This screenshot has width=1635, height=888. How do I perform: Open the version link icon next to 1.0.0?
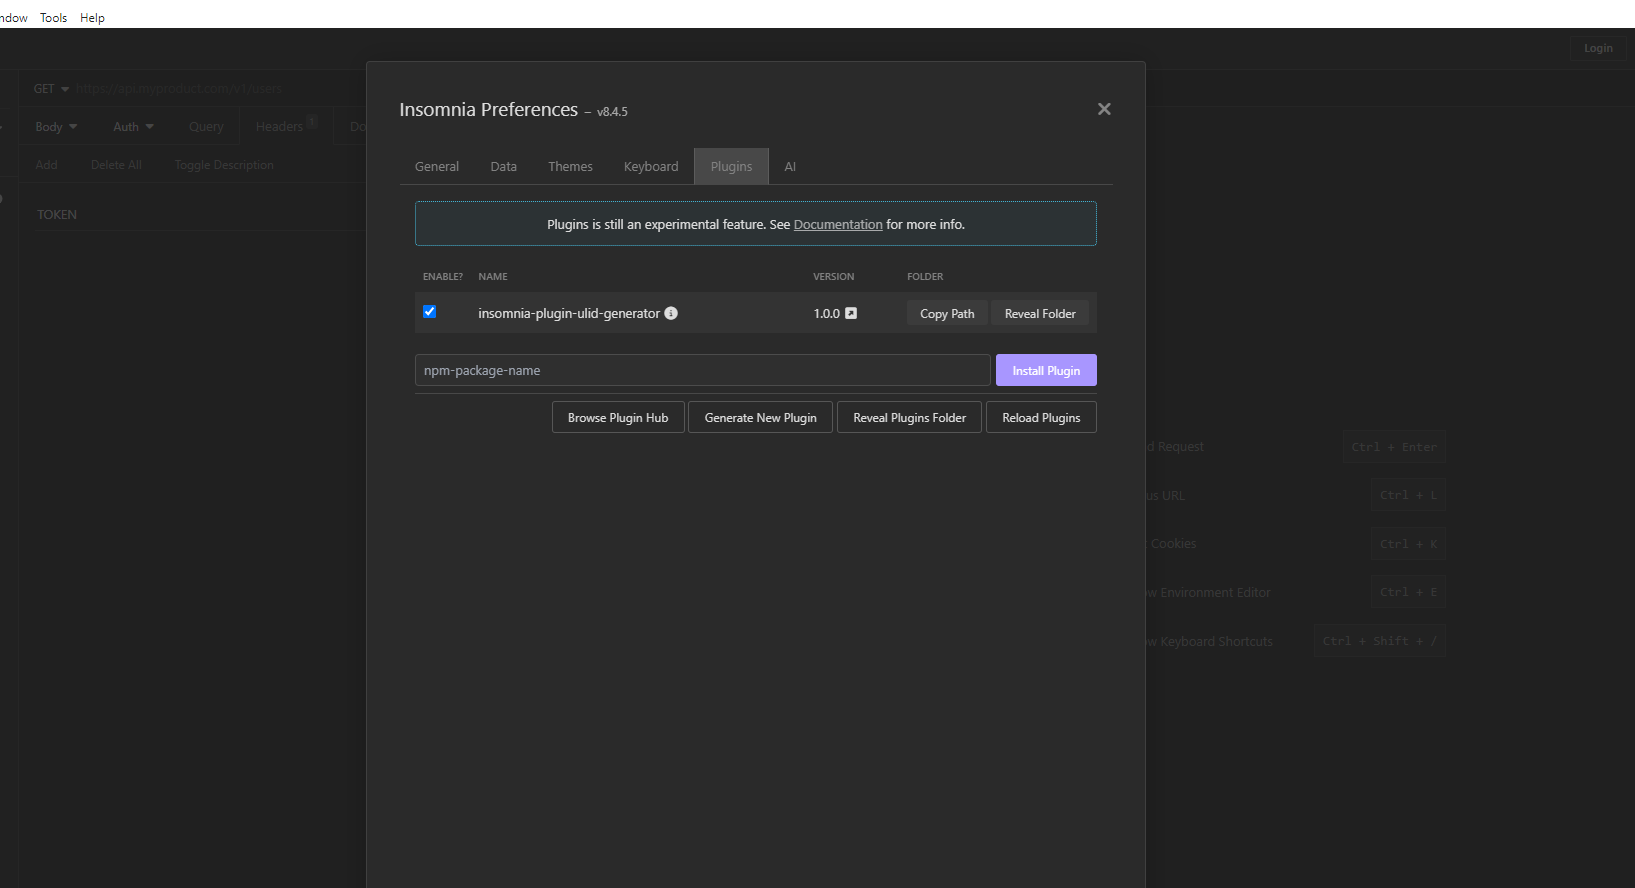(x=851, y=313)
